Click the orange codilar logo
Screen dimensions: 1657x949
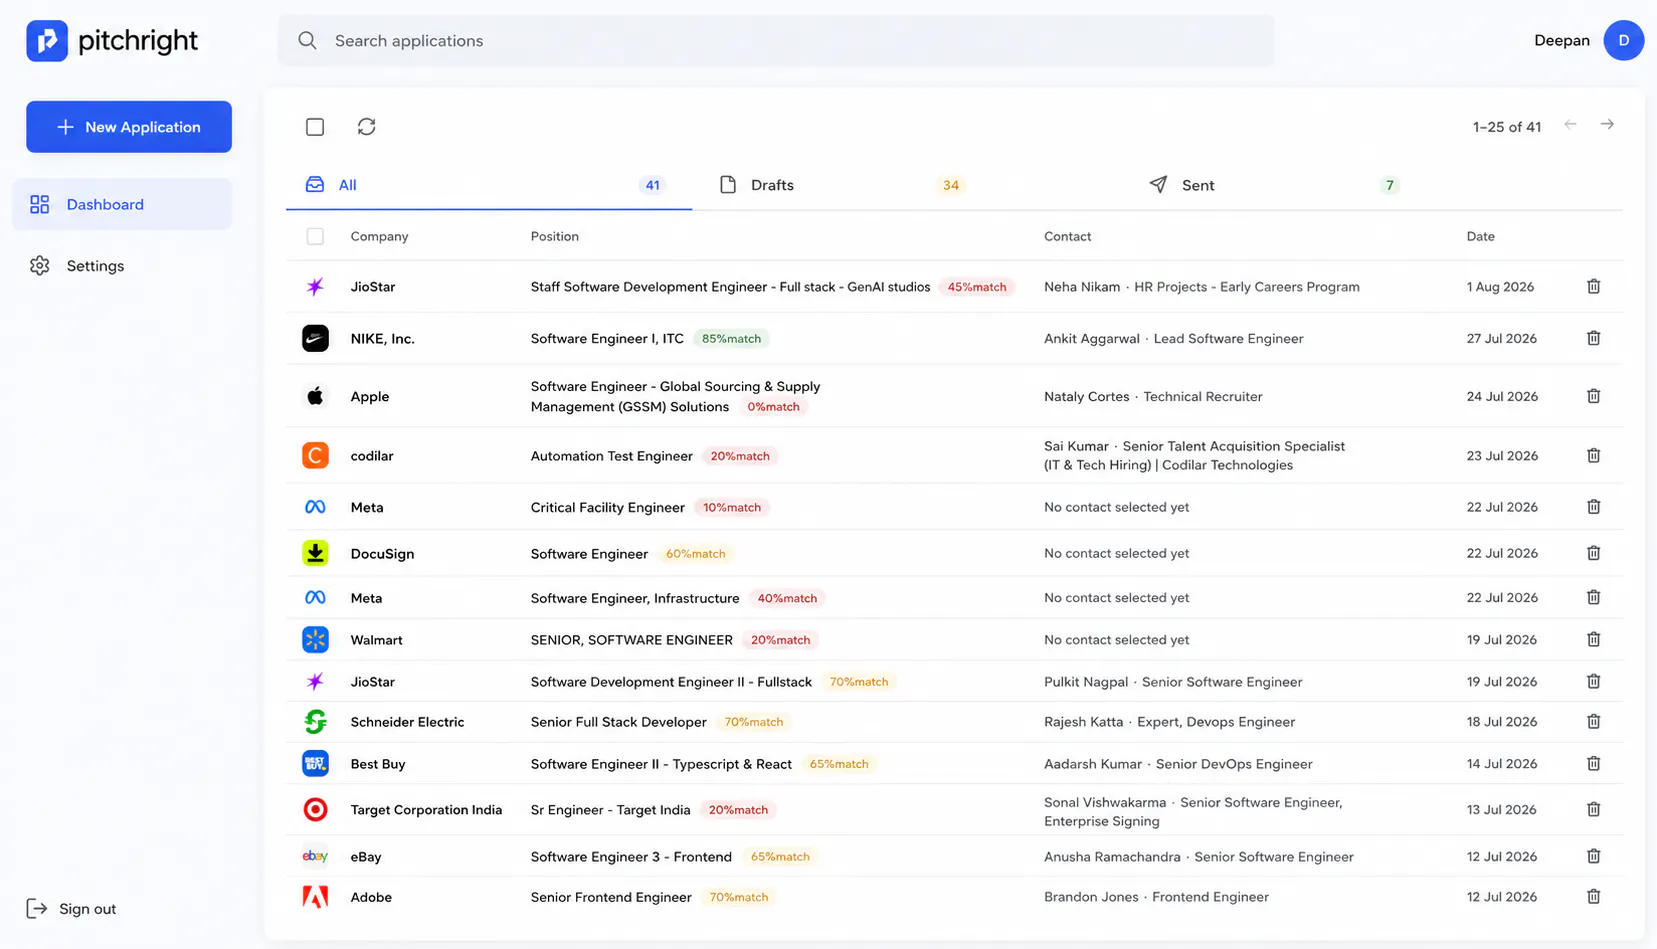pos(315,456)
